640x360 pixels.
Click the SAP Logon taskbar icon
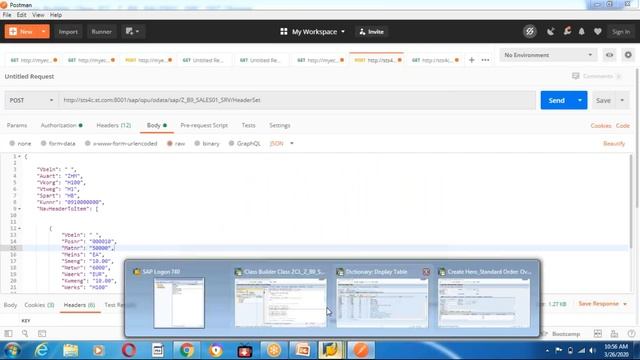click(331, 350)
